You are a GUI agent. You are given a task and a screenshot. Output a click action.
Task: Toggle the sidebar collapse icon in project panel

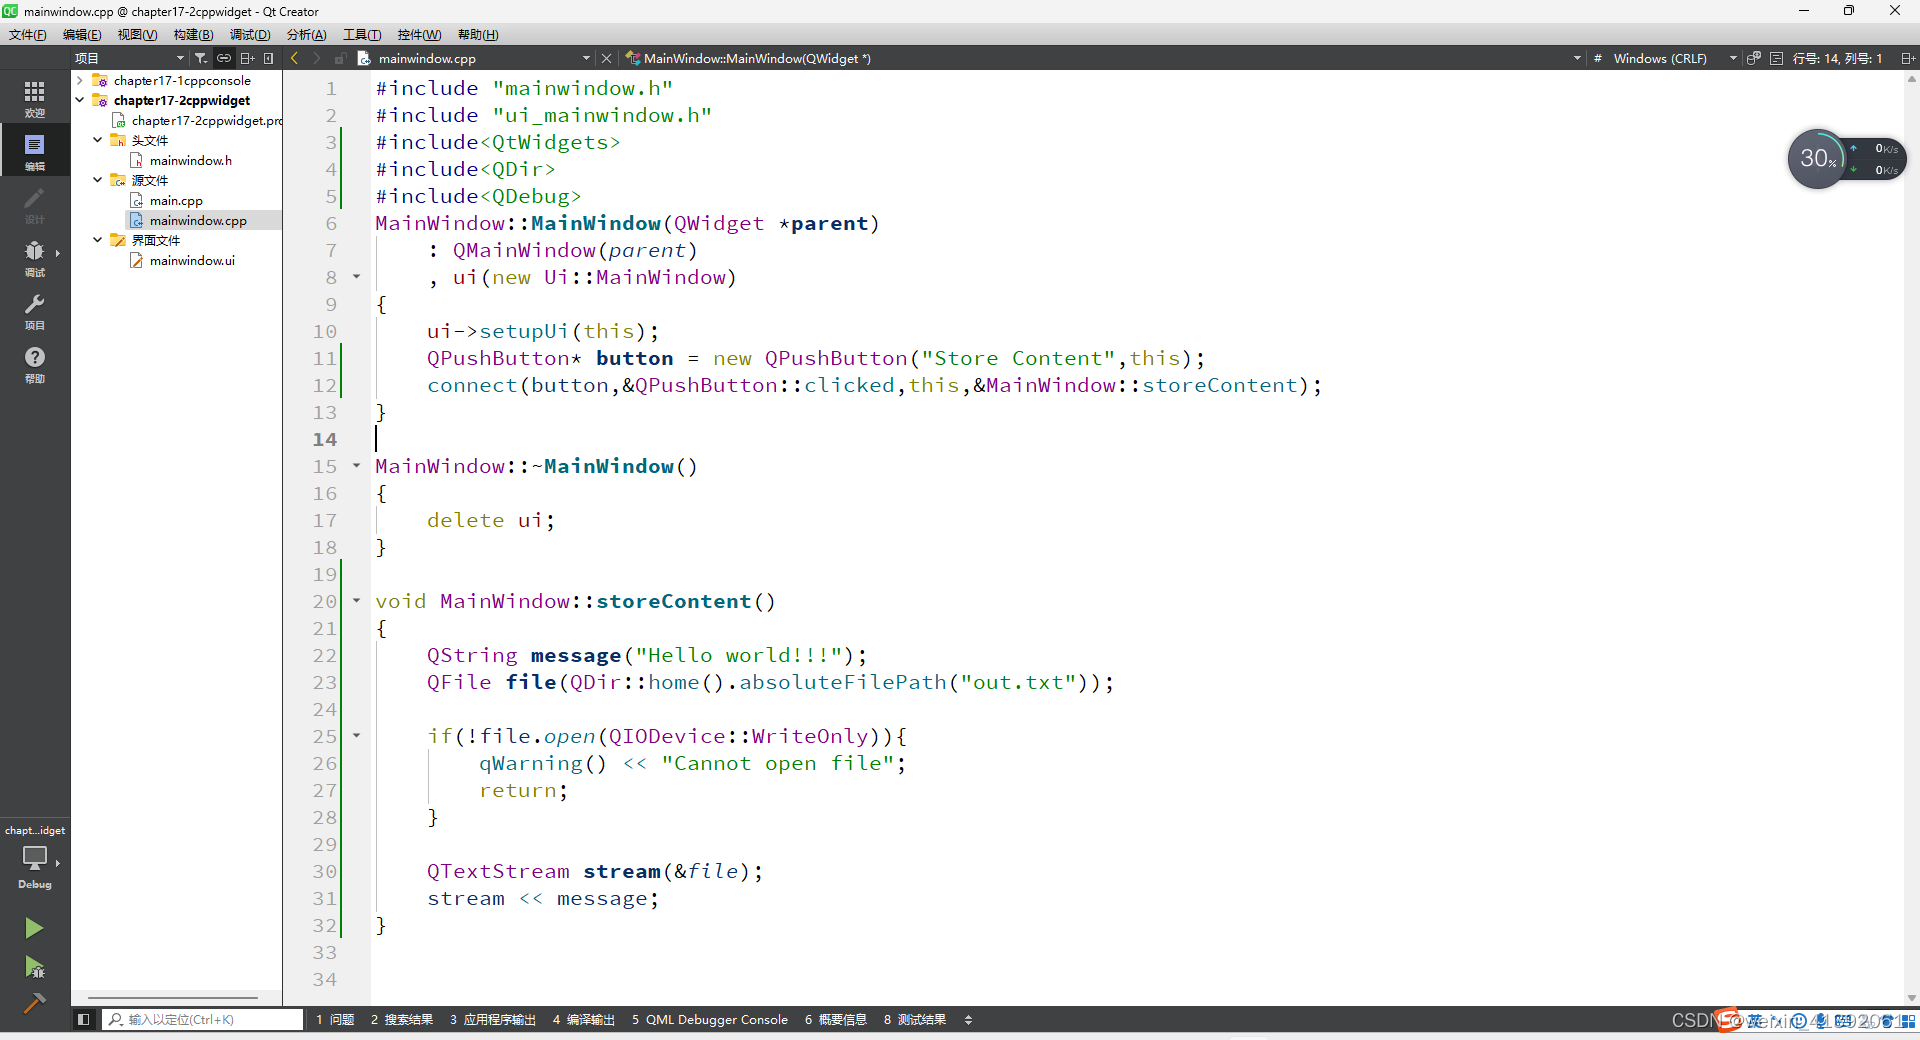[x=268, y=58]
